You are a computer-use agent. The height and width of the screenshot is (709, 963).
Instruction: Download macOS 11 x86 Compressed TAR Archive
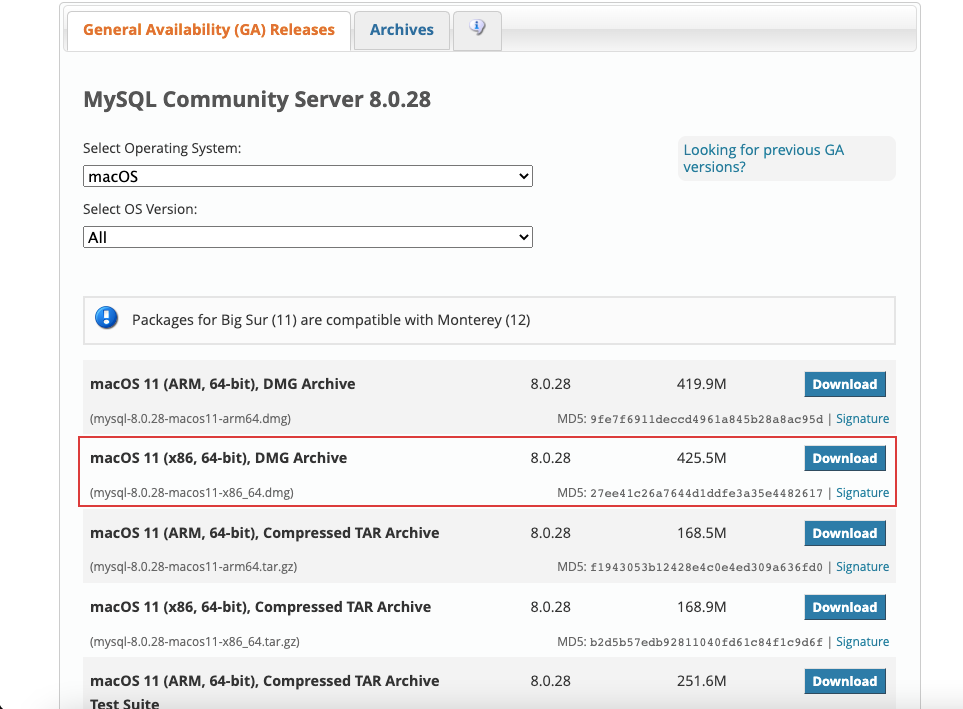(845, 607)
